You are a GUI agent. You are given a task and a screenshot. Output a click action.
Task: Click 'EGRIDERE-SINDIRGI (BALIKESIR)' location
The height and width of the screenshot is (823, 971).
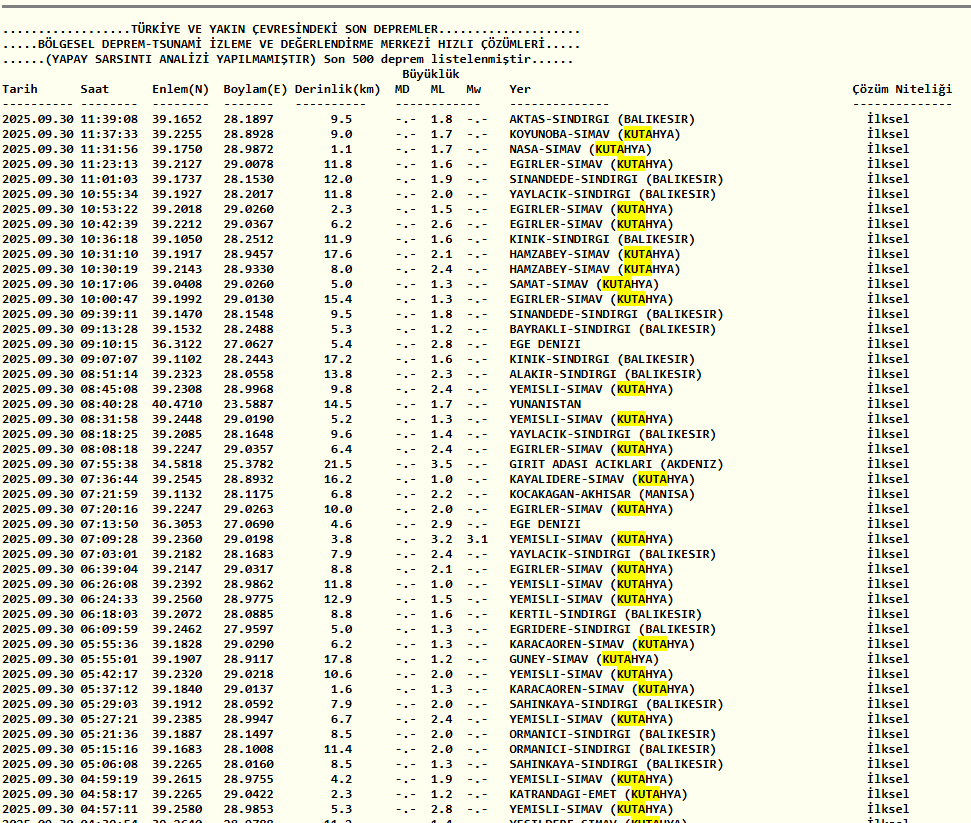click(x=612, y=629)
